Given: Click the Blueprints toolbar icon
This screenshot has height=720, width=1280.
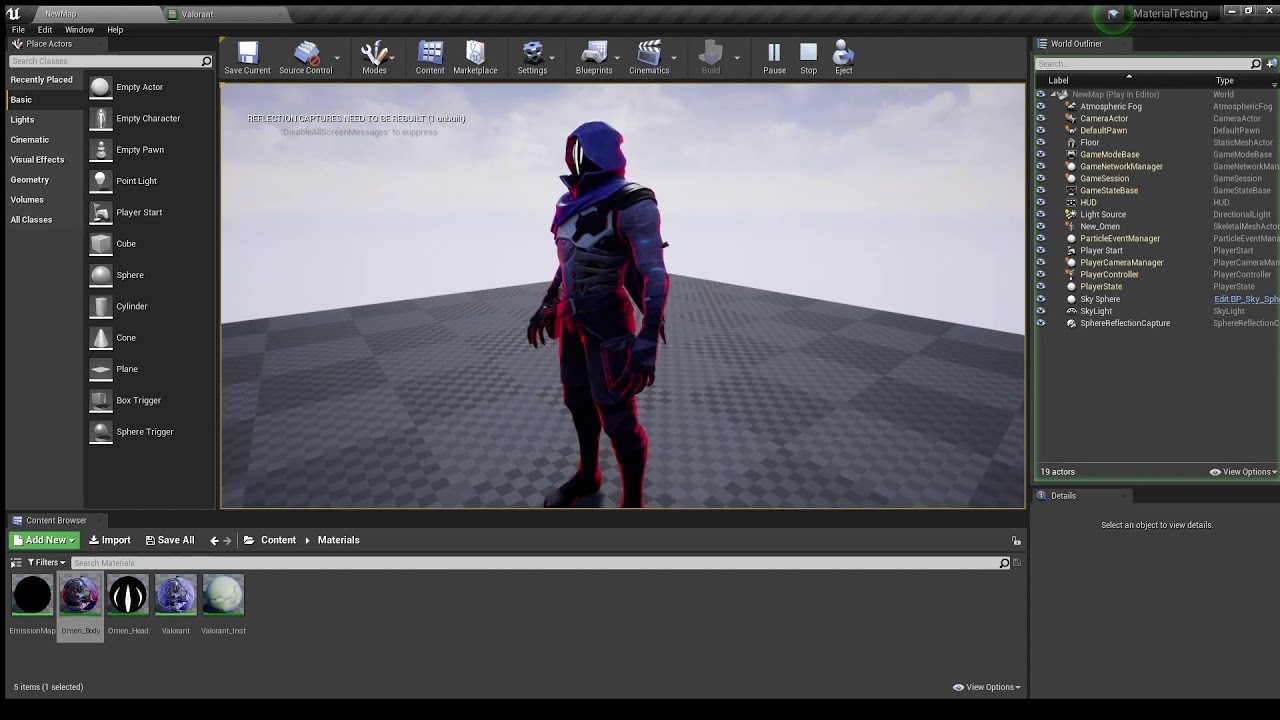Looking at the screenshot, I should coord(593,58).
